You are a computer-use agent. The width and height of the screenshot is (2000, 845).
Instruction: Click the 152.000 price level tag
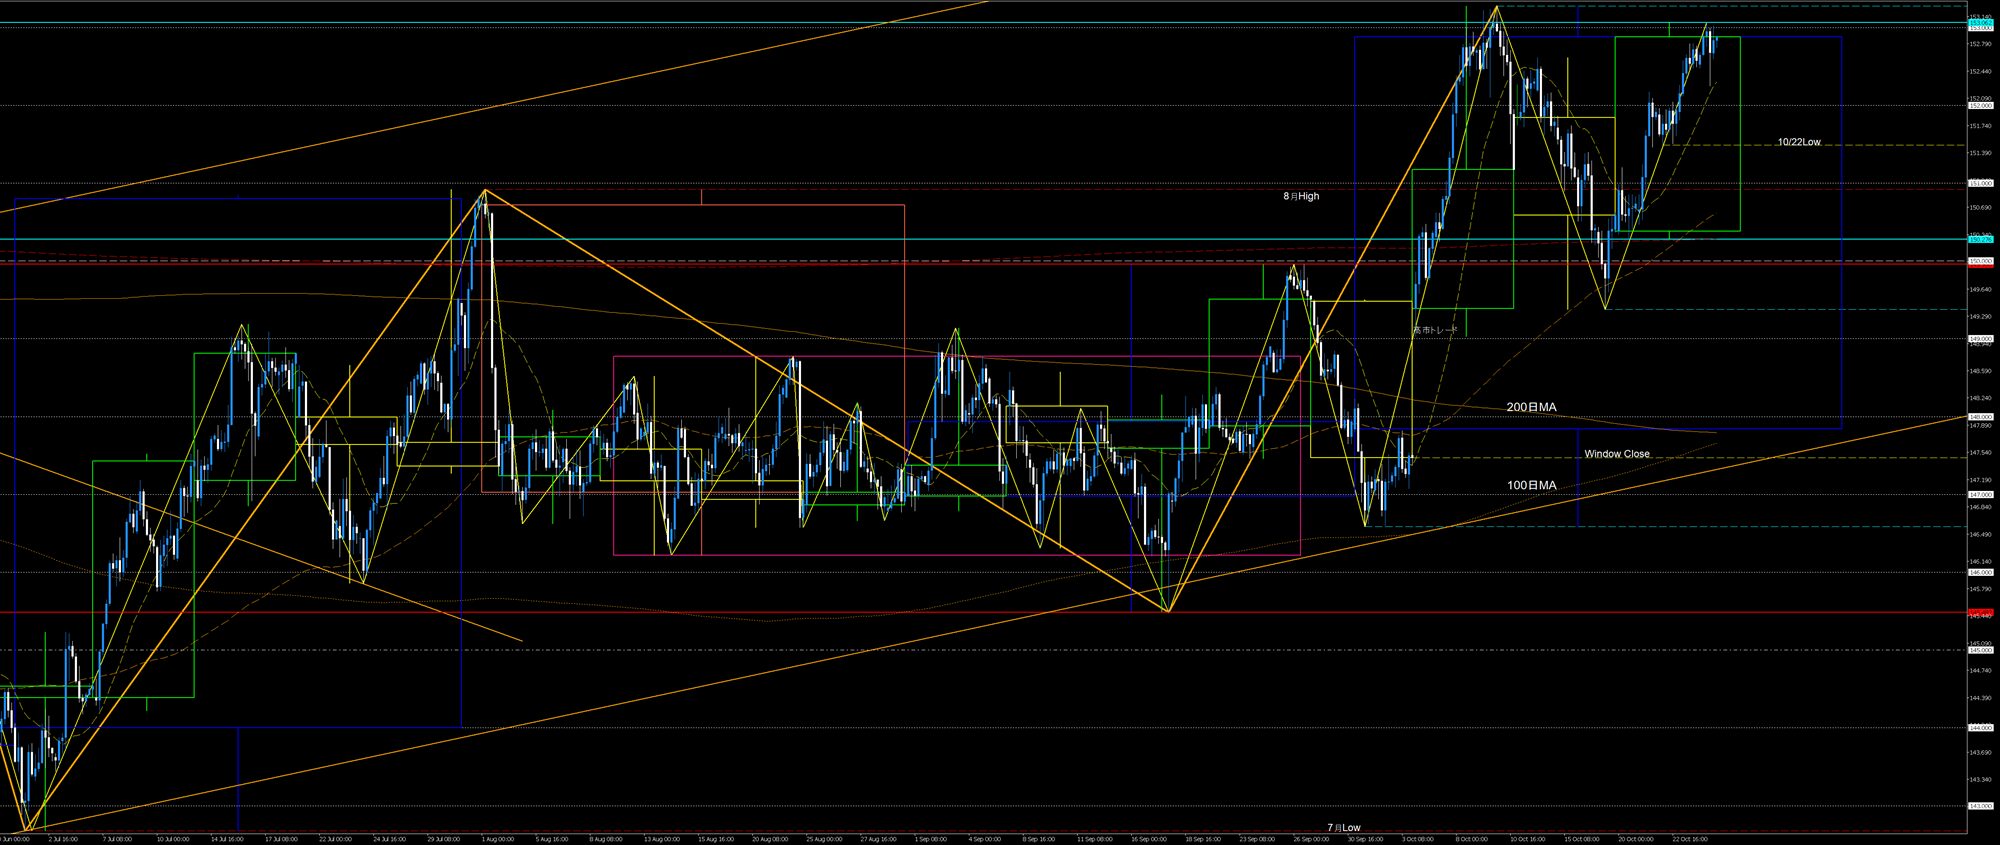(1980, 105)
